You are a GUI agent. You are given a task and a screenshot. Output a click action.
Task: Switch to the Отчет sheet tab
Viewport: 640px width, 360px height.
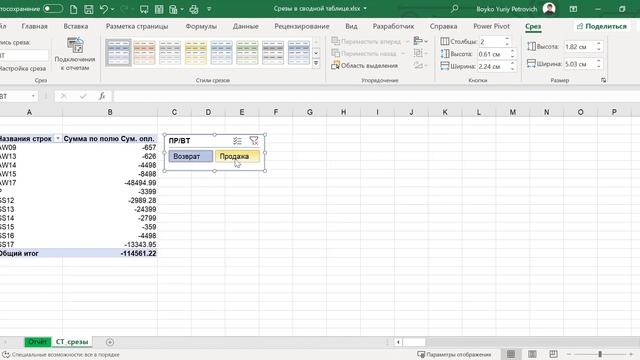pyautogui.click(x=38, y=342)
